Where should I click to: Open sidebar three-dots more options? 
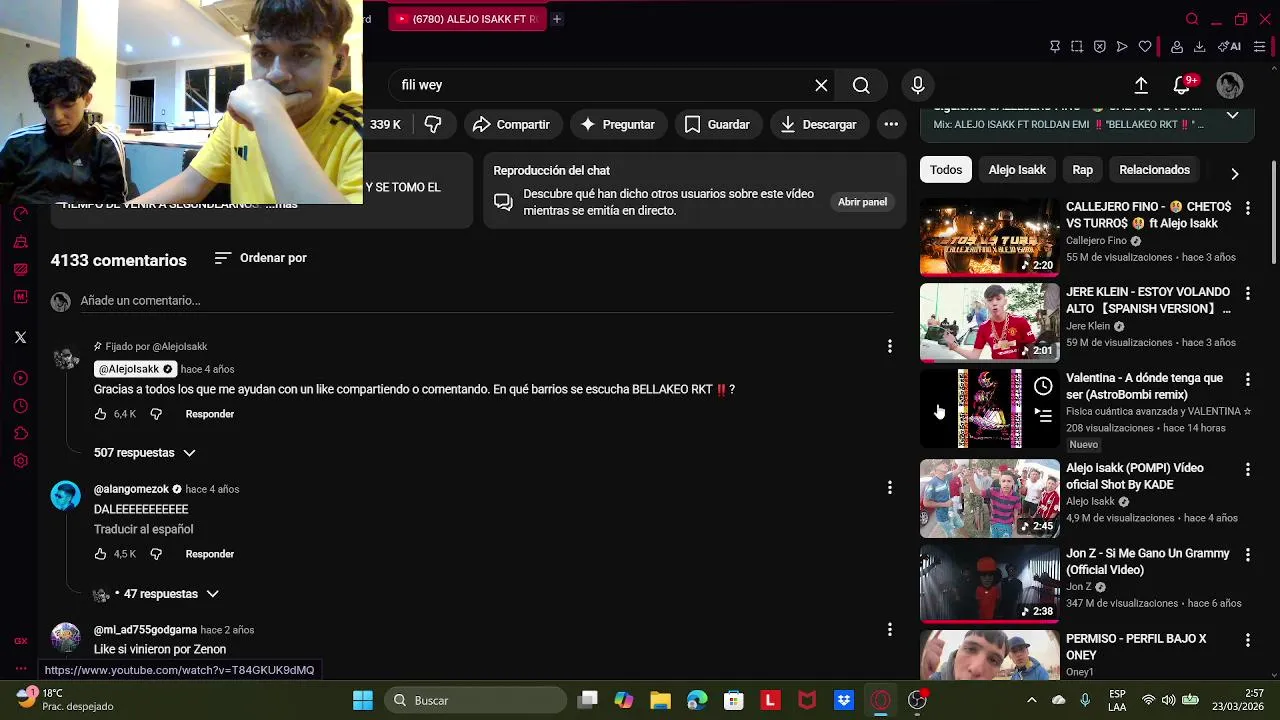20,668
